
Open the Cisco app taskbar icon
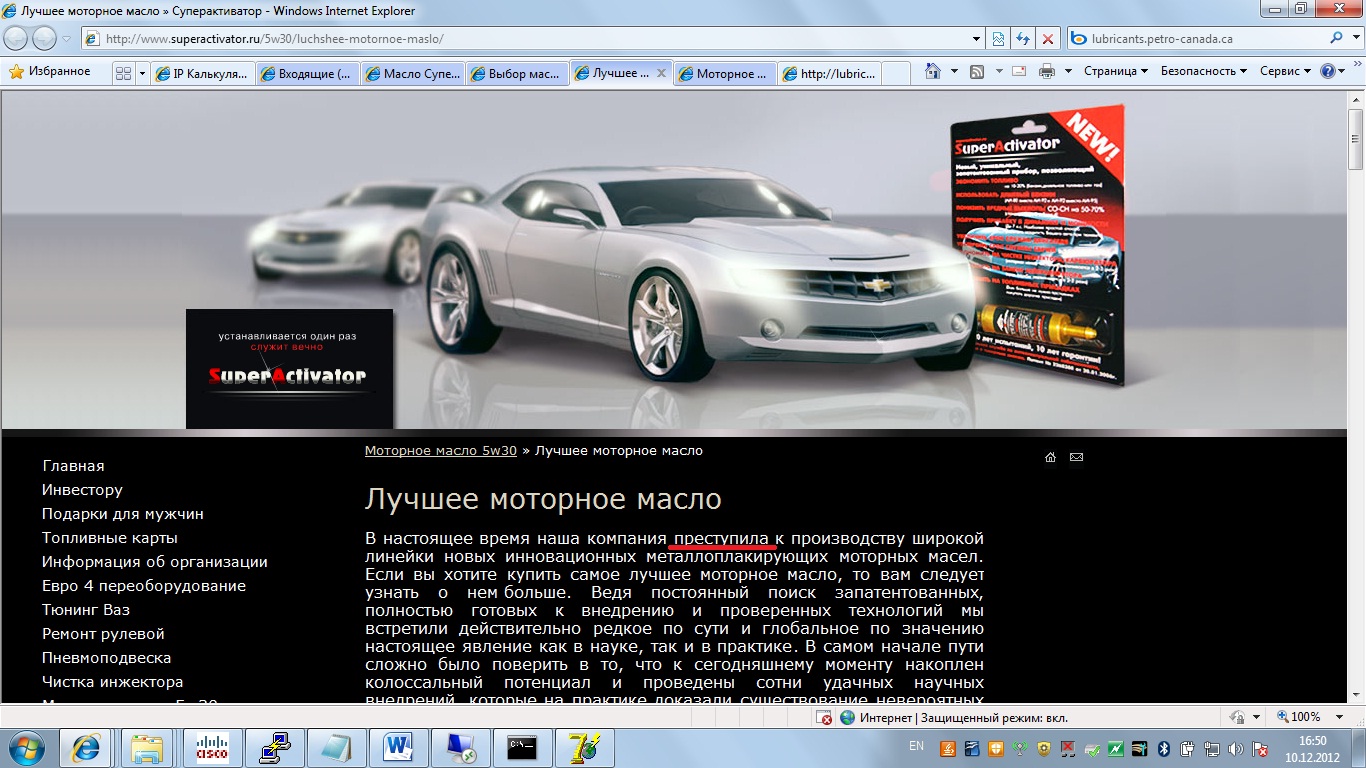click(212, 747)
